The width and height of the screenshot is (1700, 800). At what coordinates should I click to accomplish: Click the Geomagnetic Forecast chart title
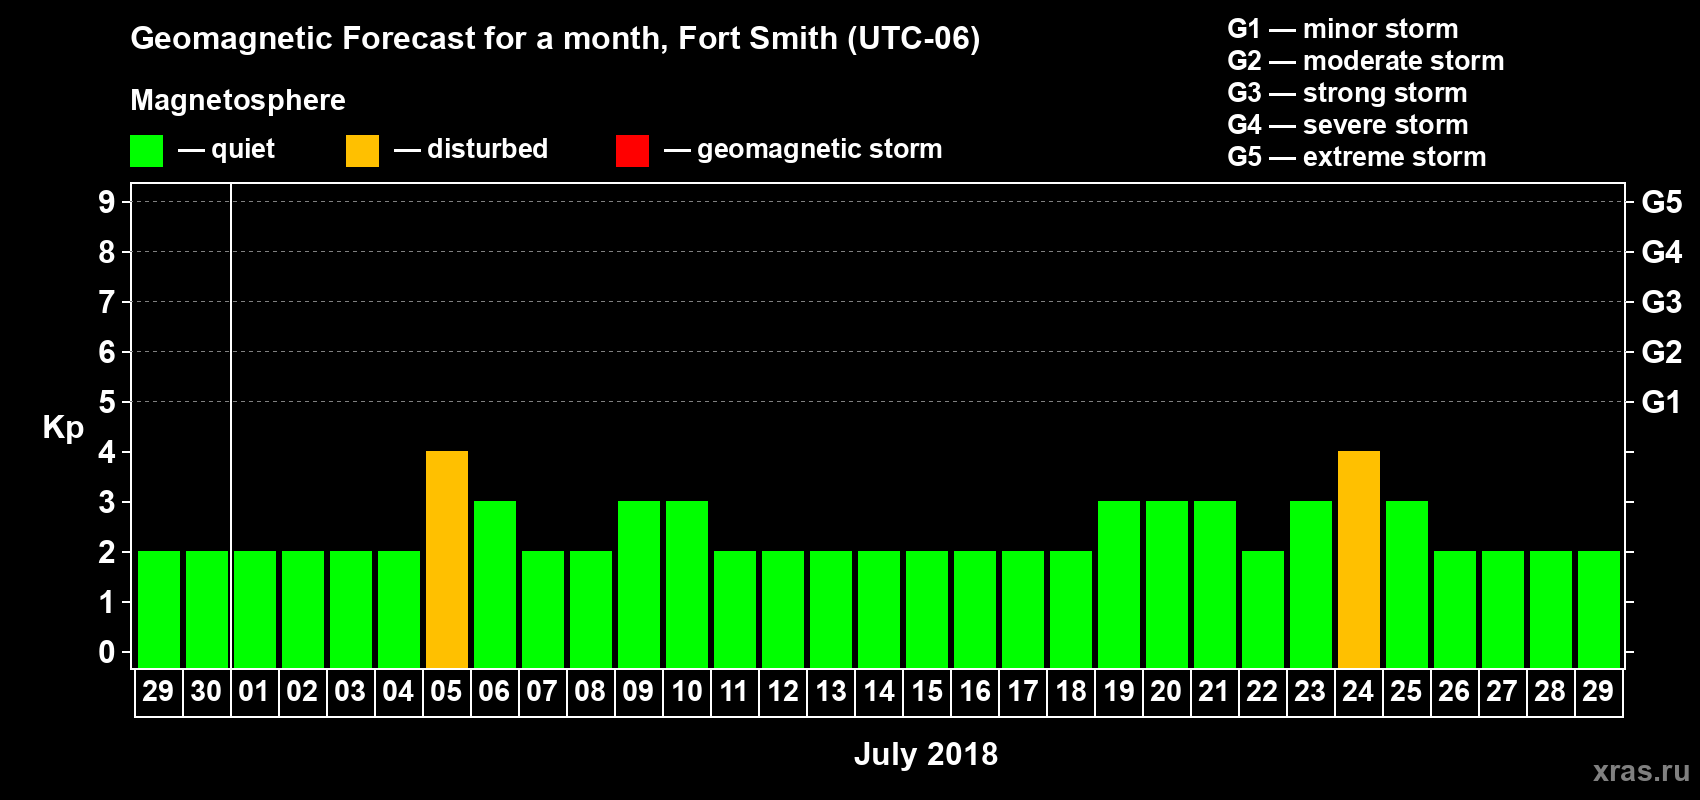(555, 38)
